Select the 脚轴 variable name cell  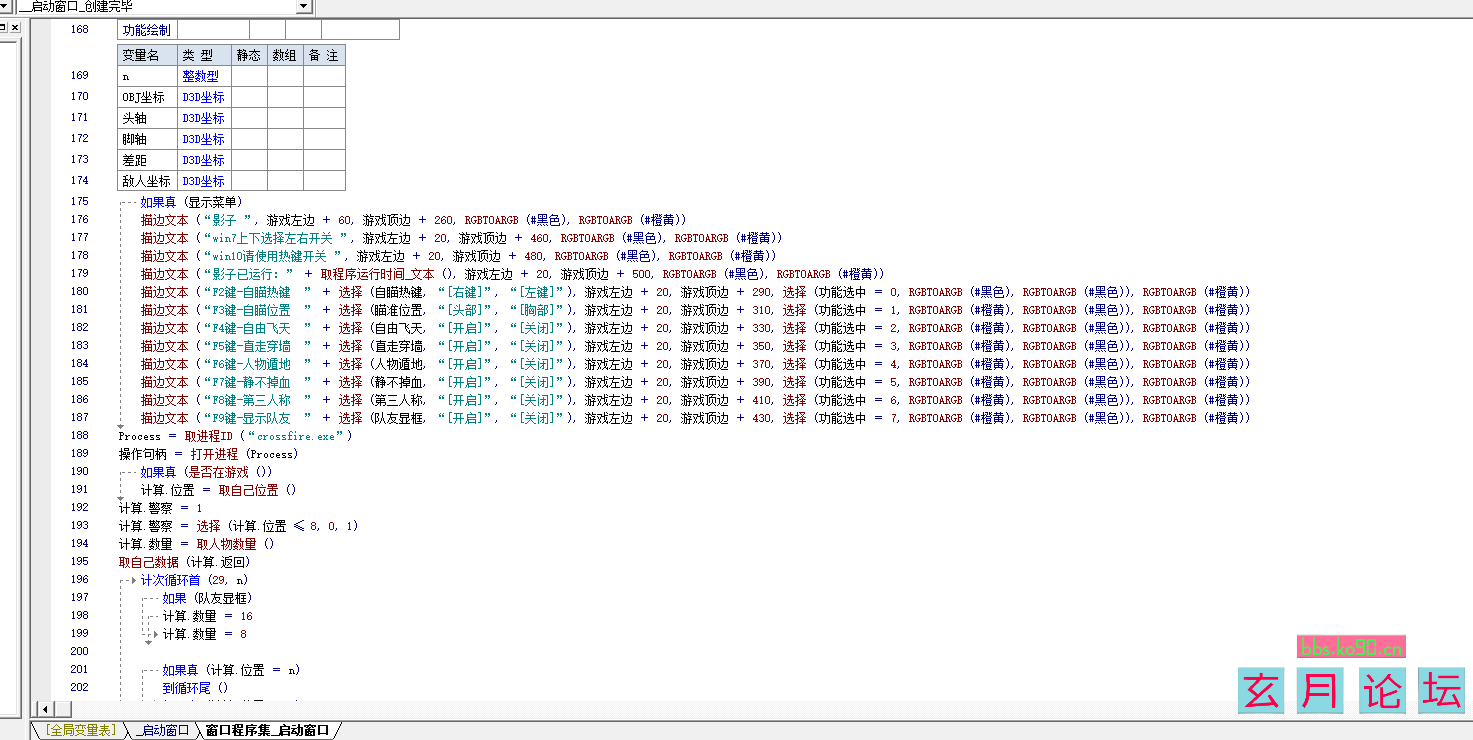click(x=148, y=139)
